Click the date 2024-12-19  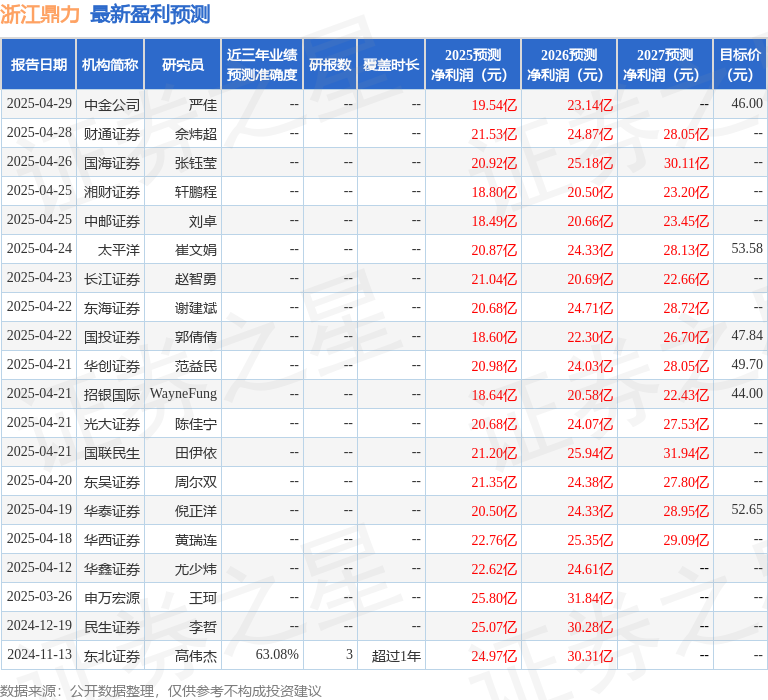coord(39,626)
